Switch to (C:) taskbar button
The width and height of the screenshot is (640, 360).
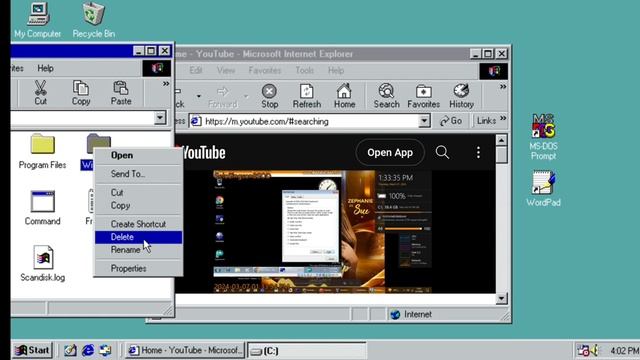click(x=307, y=351)
